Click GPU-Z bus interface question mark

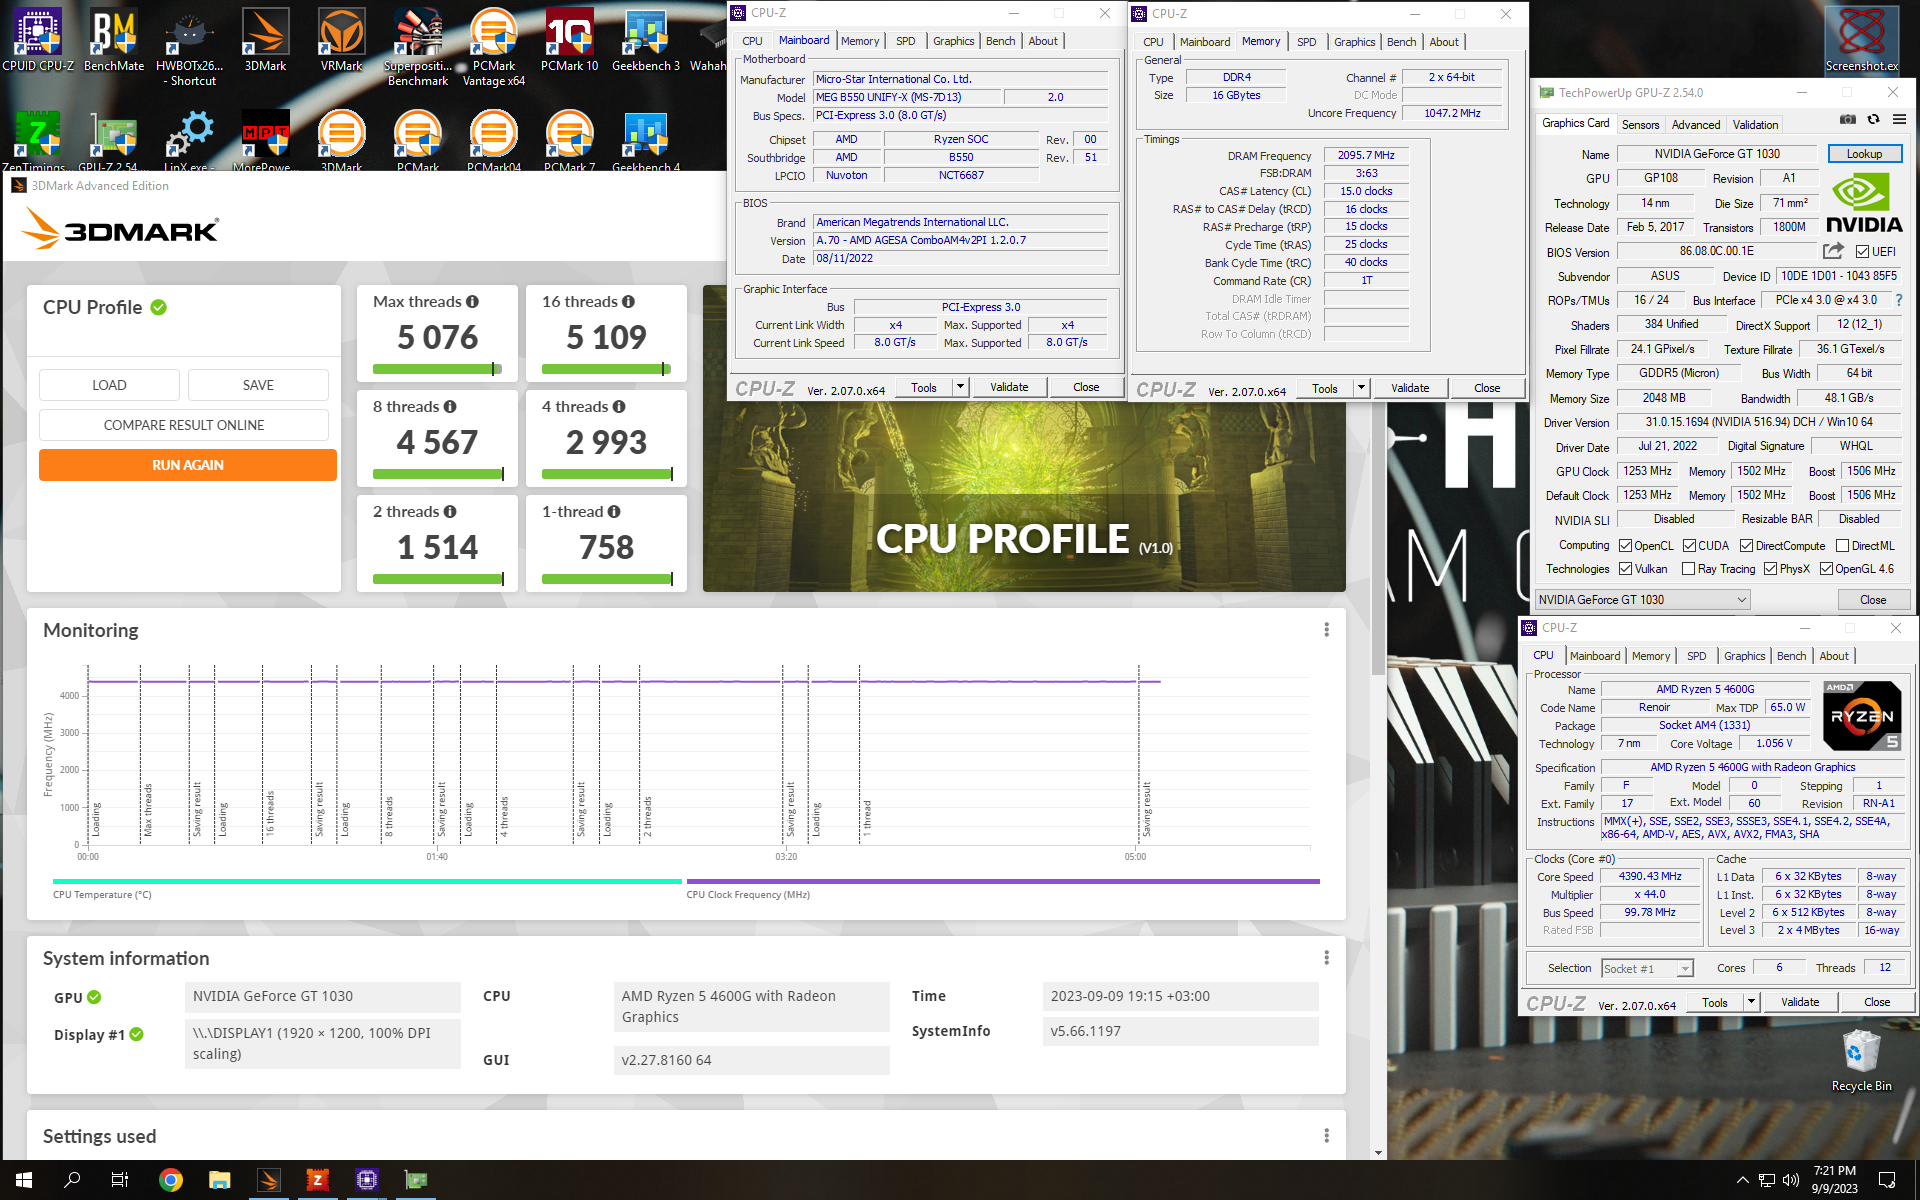pyautogui.click(x=1899, y=300)
